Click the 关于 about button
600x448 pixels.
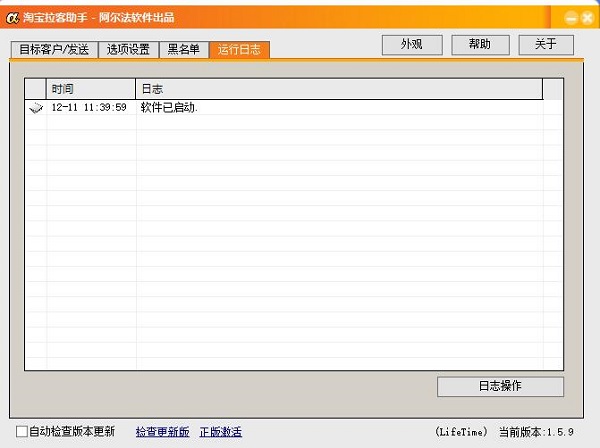click(x=546, y=45)
